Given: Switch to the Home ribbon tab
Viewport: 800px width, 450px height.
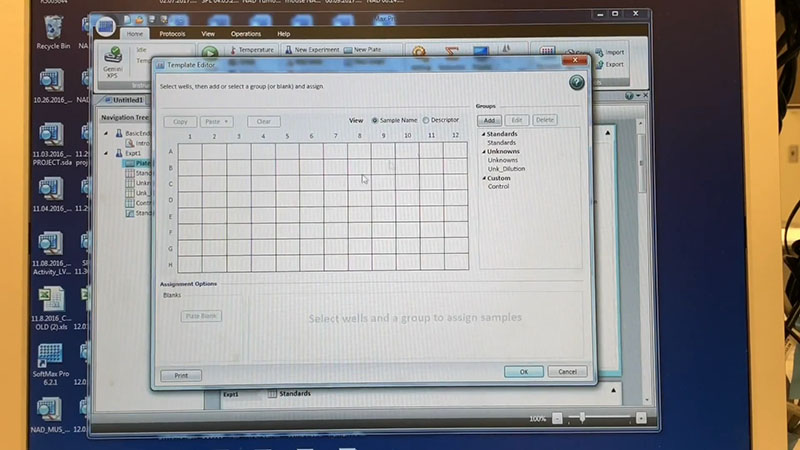Looking at the screenshot, I should (135, 34).
